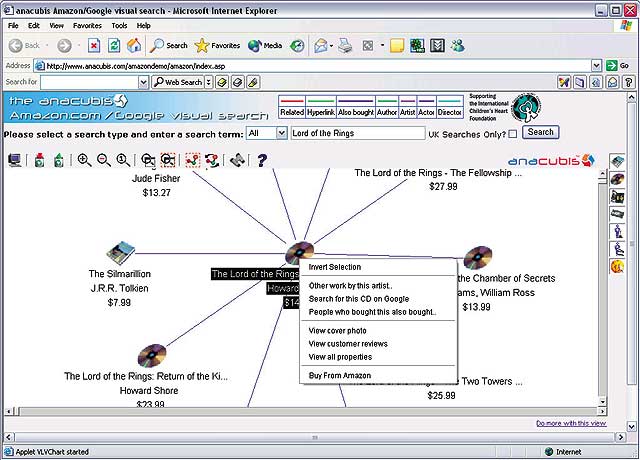
Task: Expand the address bar dropdown
Action: tap(596, 65)
